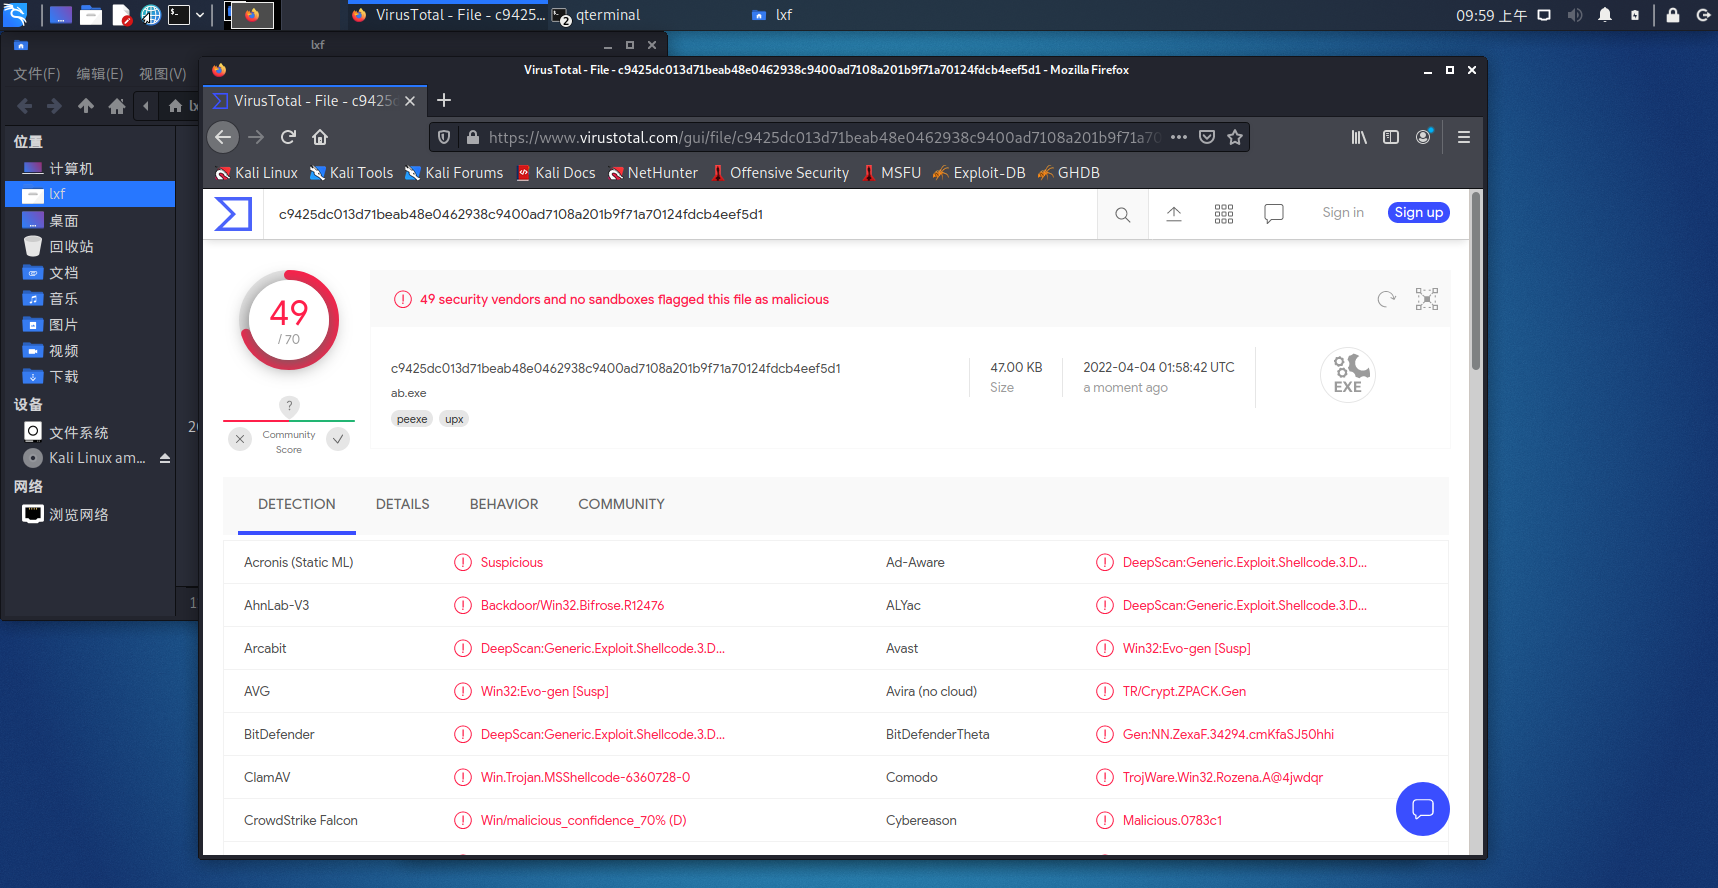
Task: Reanalyze the file with the refresh icon
Action: (x=1386, y=299)
